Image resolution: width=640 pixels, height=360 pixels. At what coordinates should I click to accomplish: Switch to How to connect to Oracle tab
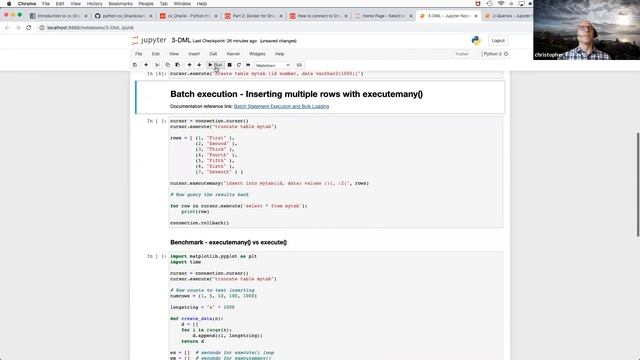318,16
